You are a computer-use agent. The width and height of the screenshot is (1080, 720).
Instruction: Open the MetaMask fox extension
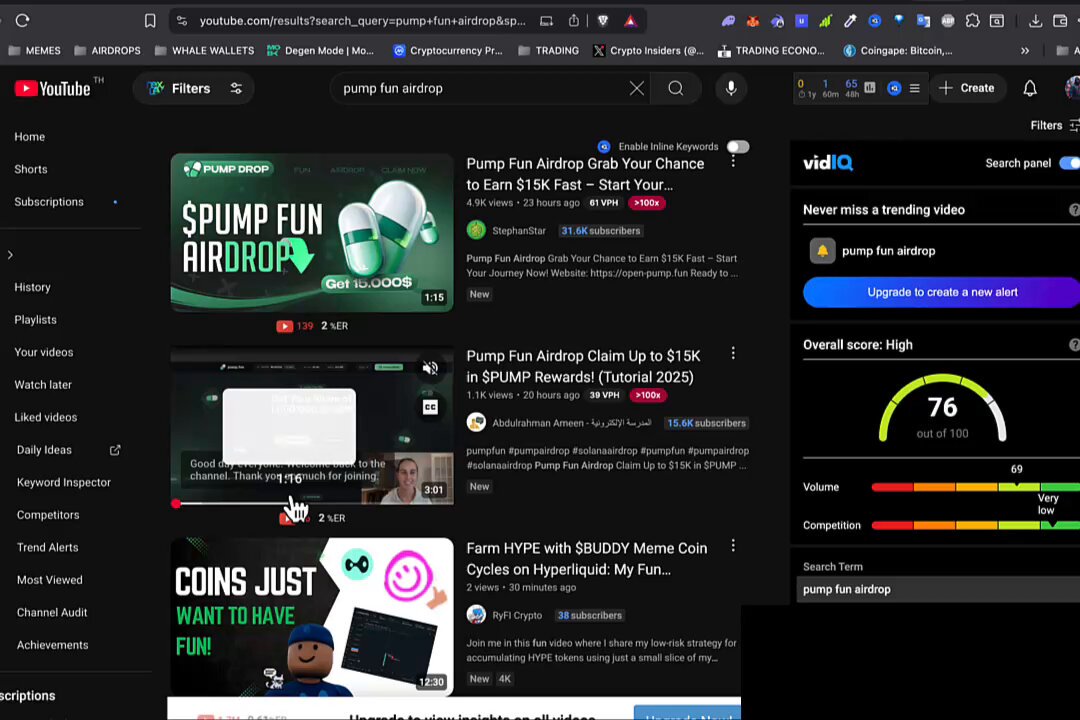coord(752,21)
